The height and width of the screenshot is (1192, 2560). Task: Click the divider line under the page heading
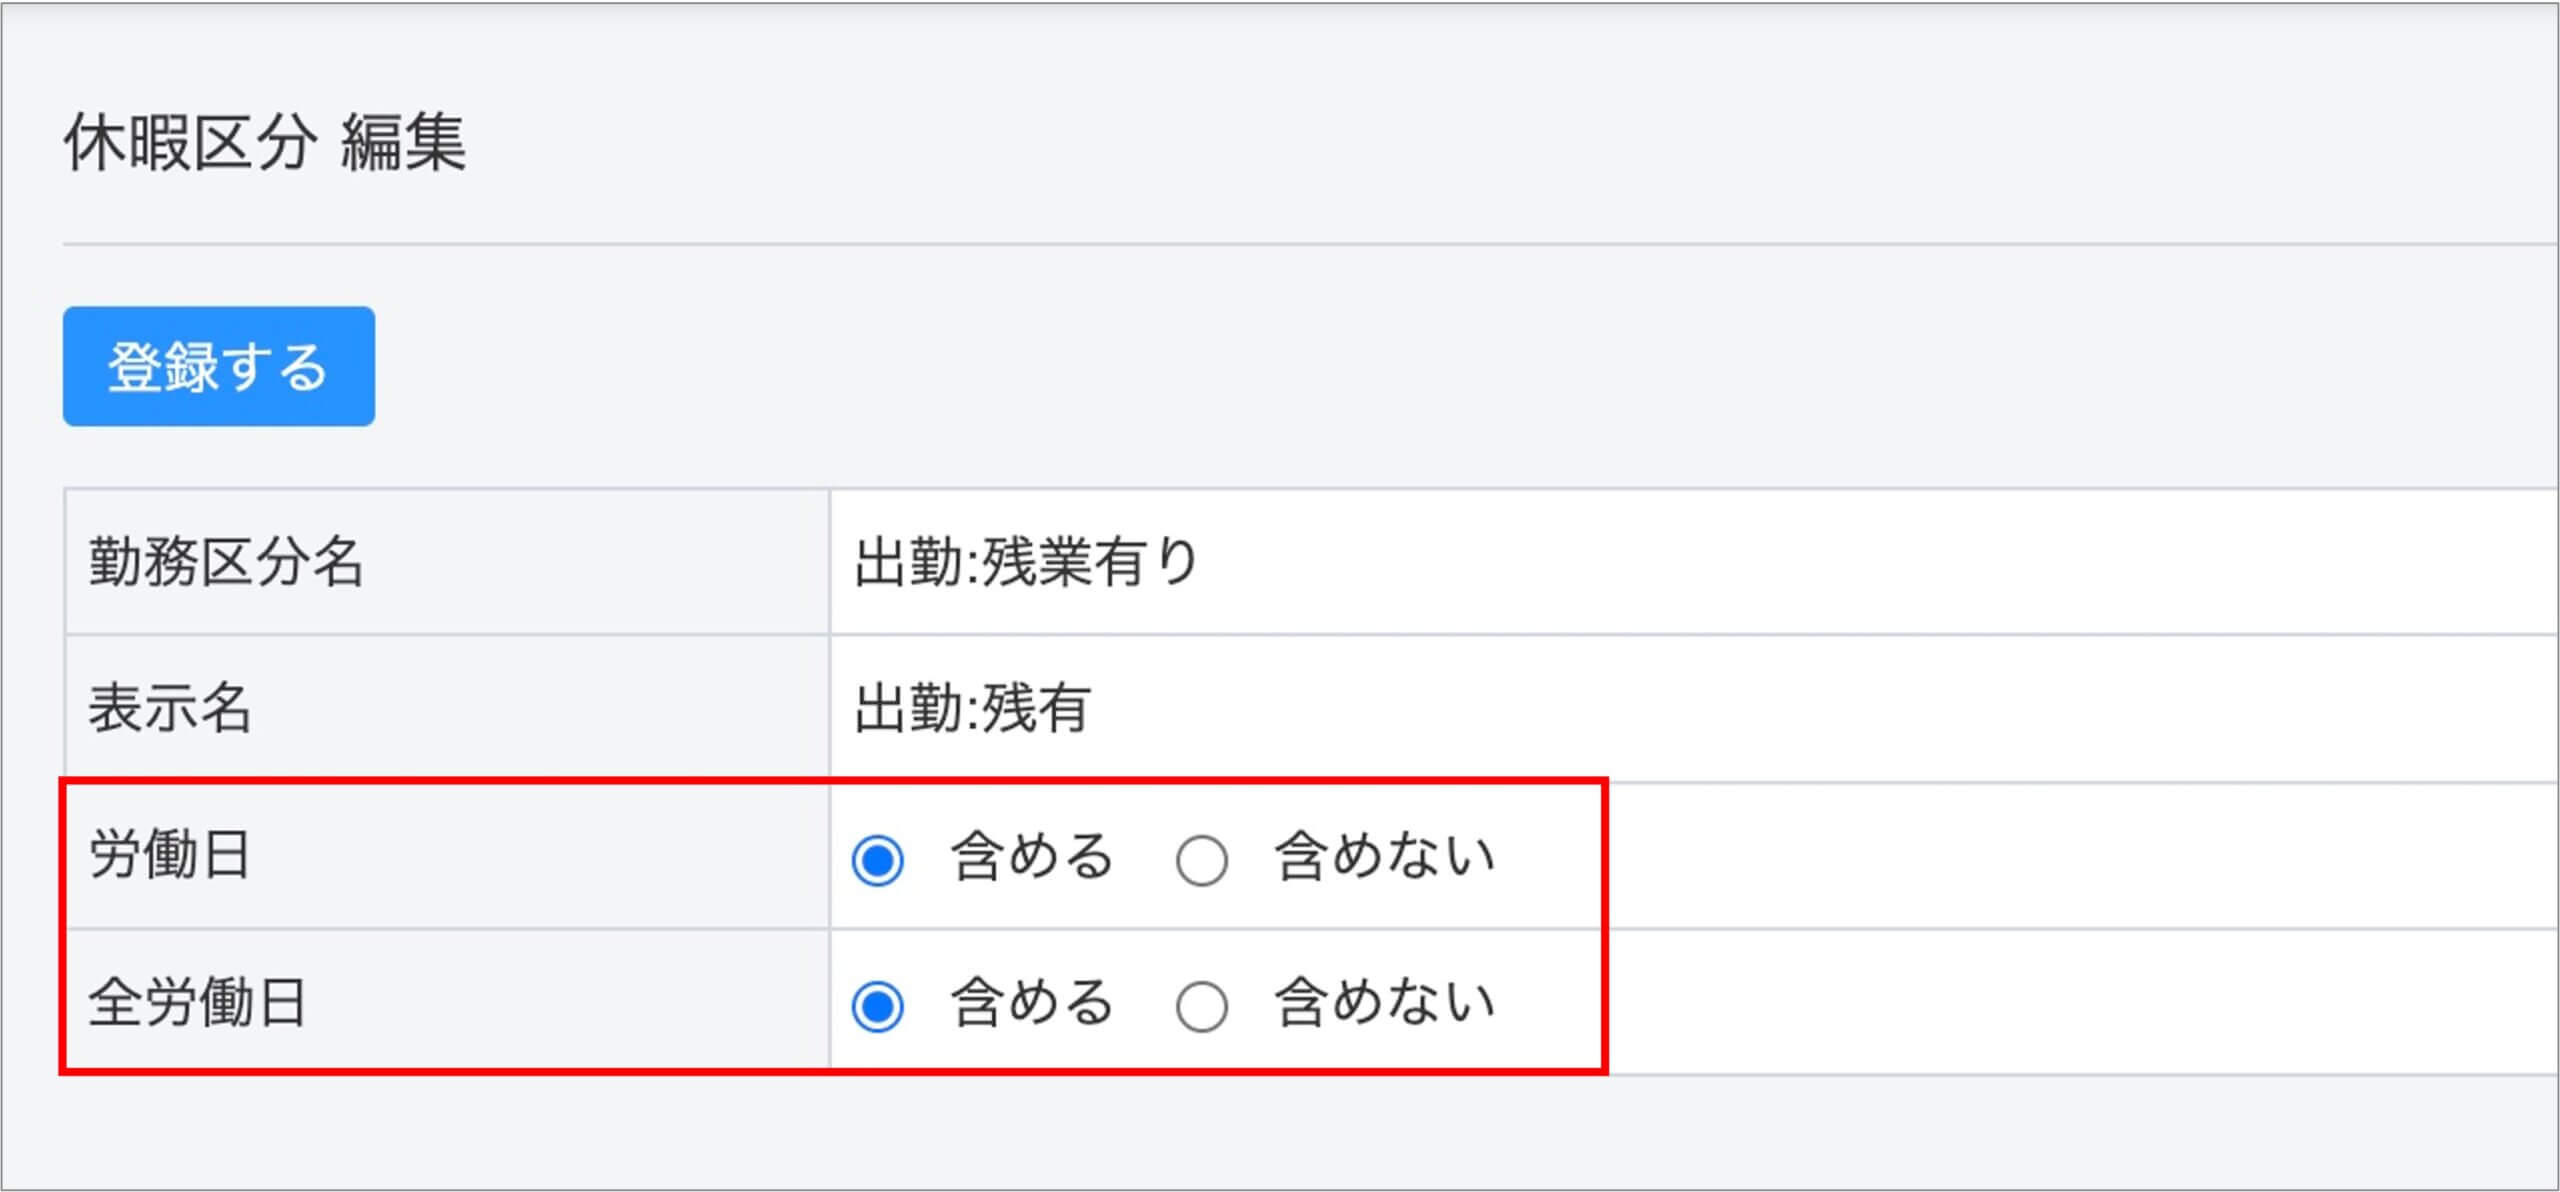[1300, 244]
